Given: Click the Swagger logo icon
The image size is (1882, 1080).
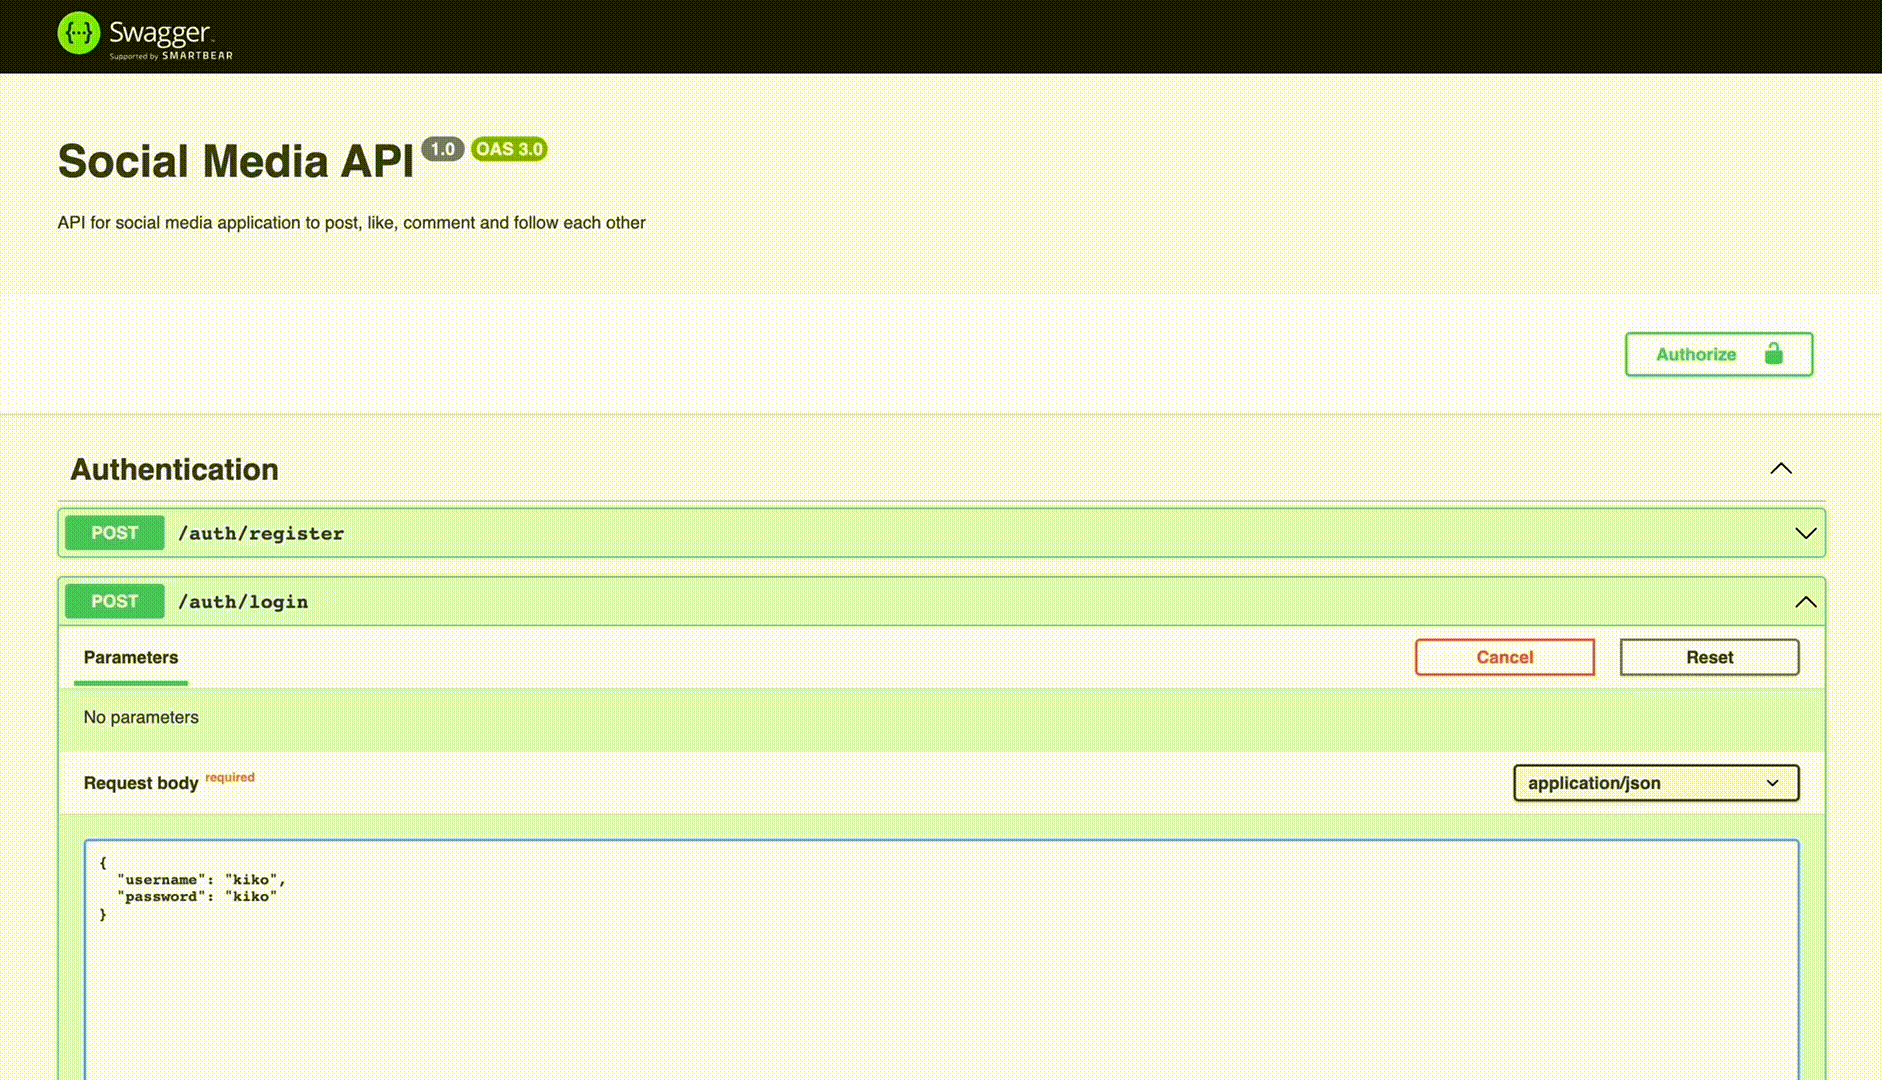Looking at the screenshot, I should pyautogui.click(x=79, y=33).
